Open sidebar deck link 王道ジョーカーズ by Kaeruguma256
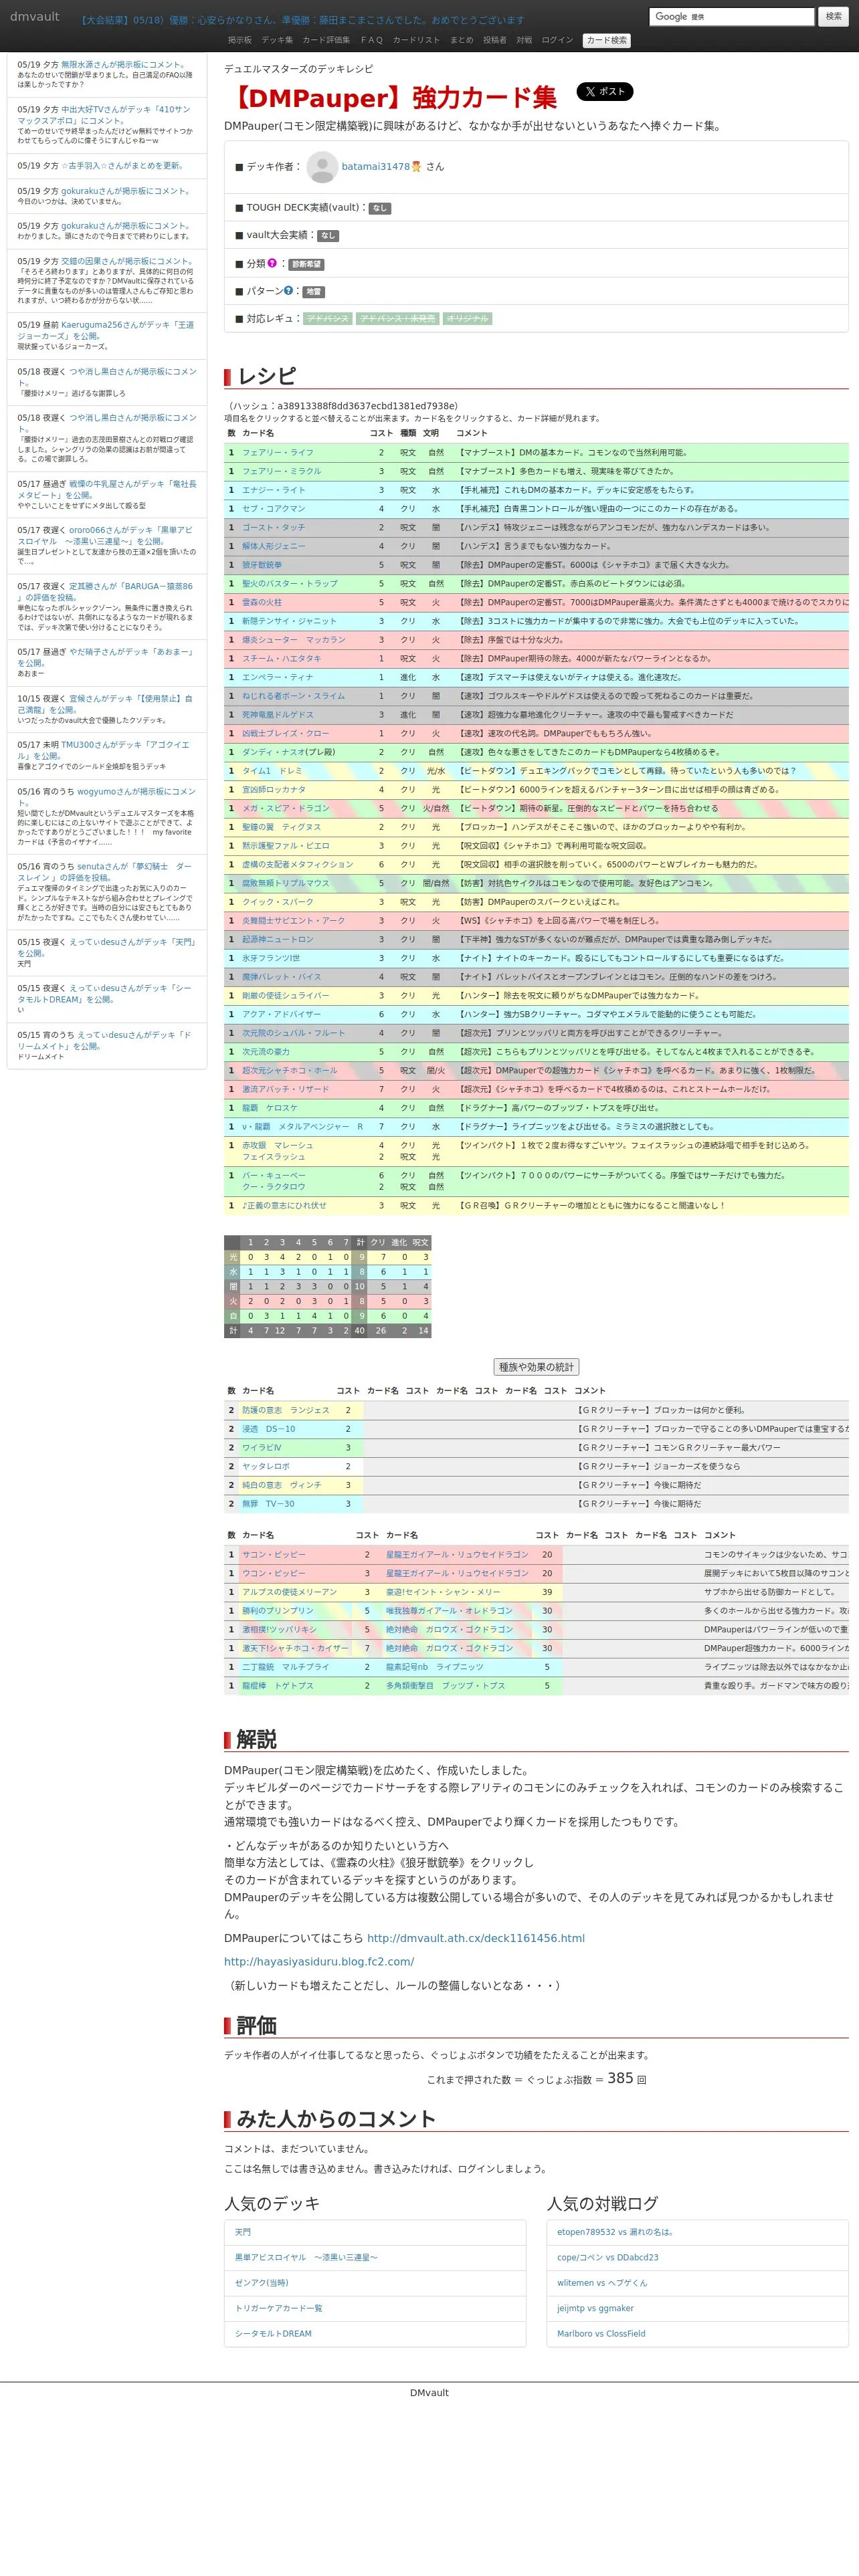Viewport: 859px width, 2576px height. (x=106, y=330)
